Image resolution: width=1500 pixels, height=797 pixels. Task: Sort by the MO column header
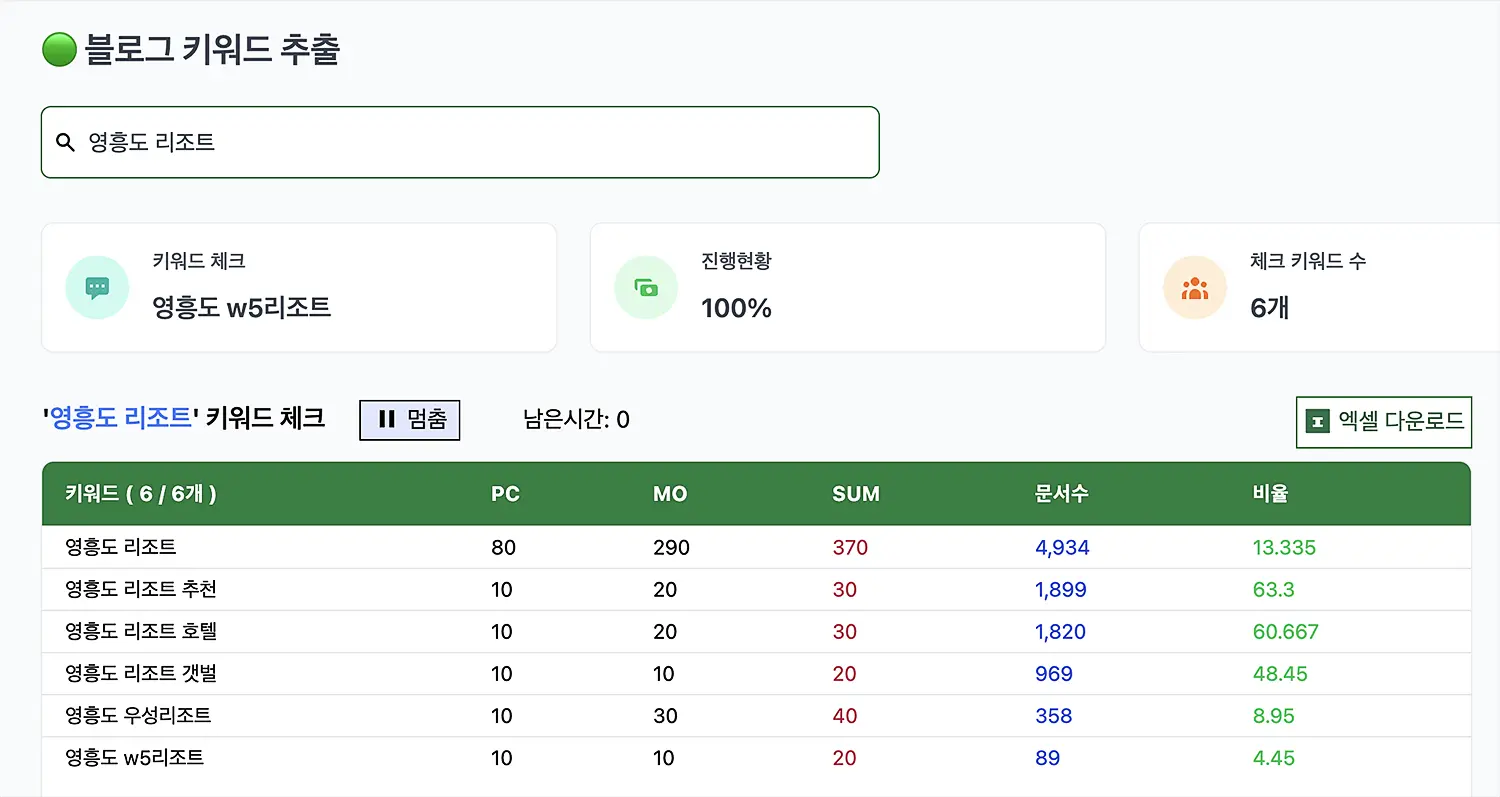(x=669, y=494)
